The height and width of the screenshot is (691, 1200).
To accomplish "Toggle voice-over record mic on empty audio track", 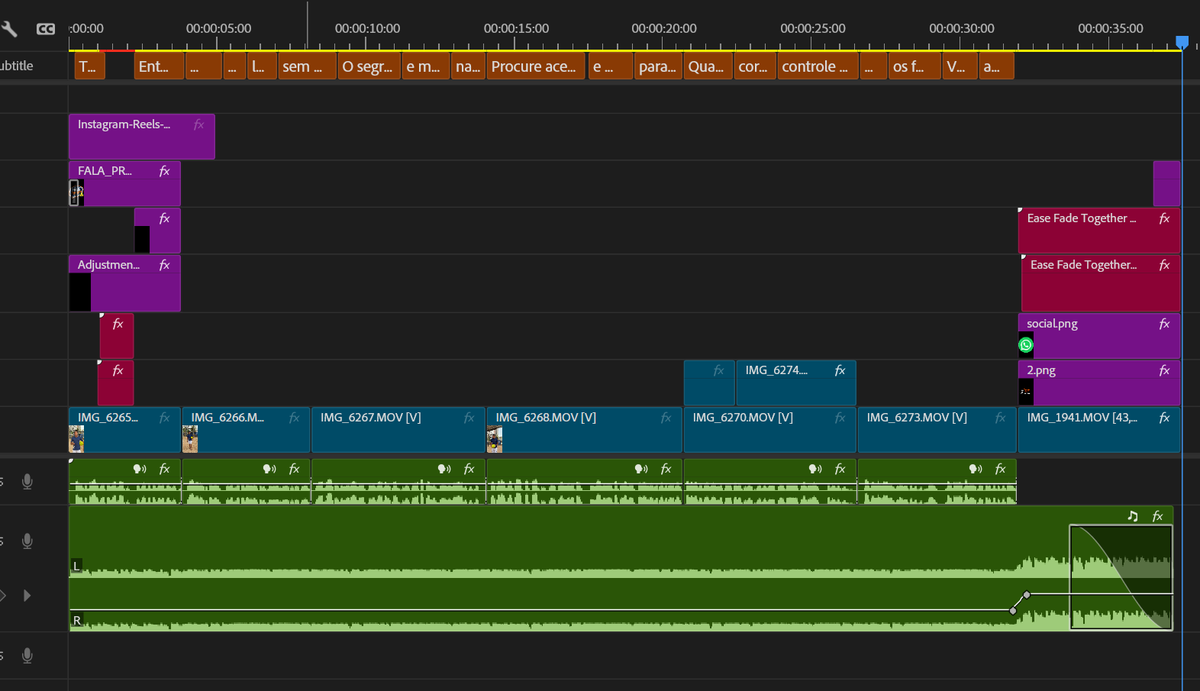I will click(x=27, y=656).
